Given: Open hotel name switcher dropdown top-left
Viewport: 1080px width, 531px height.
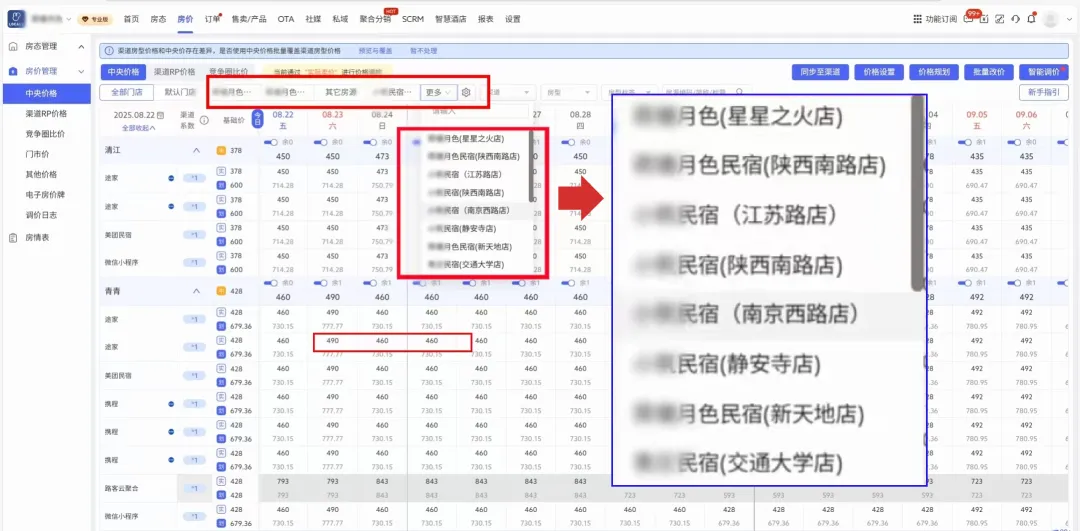Looking at the screenshot, I should (68, 19).
